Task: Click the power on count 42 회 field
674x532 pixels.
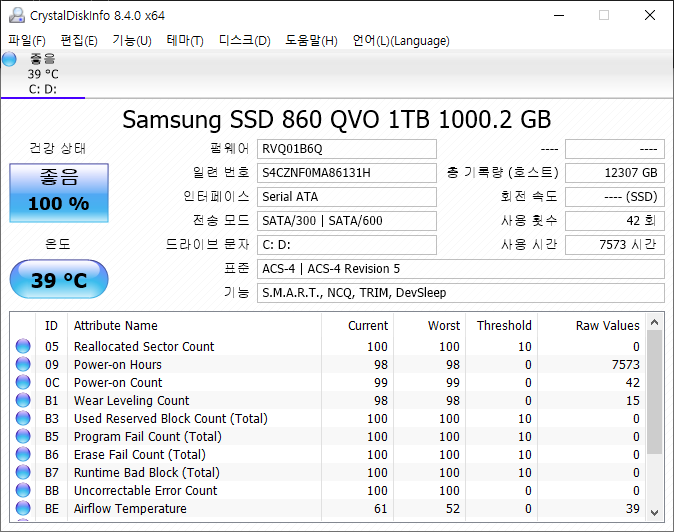Action: (615, 221)
